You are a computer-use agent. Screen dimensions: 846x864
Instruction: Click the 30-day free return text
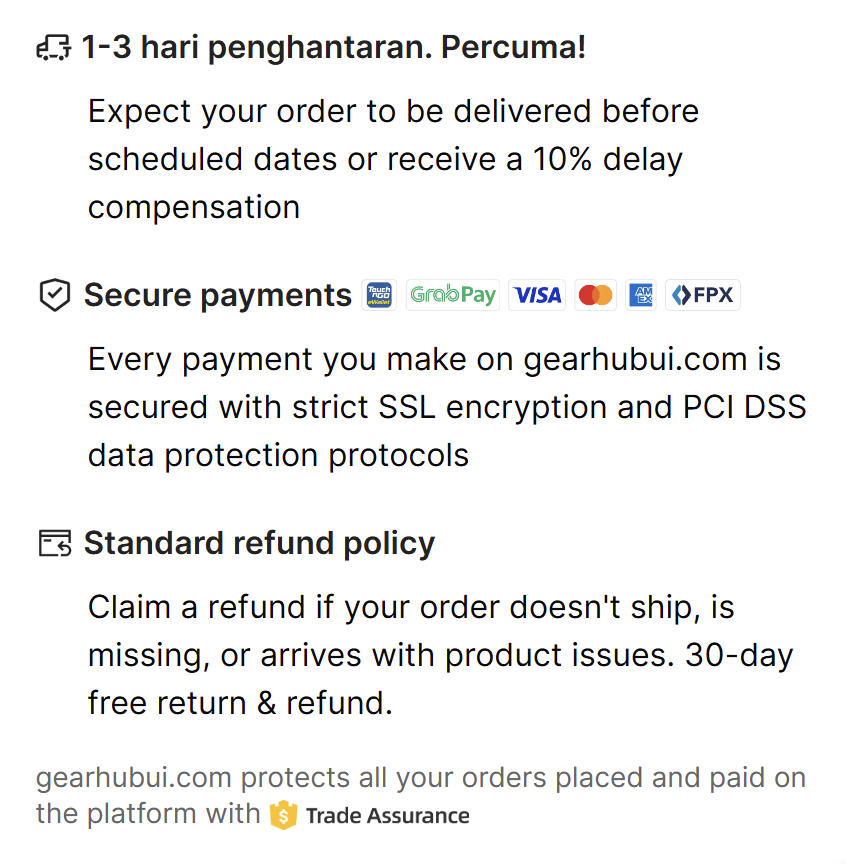pyautogui.click(x=240, y=703)
